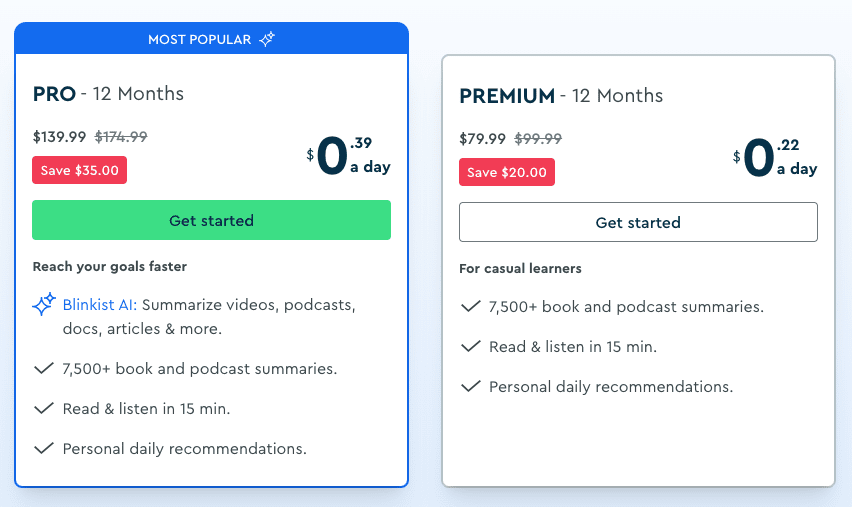852x507 pixels.
Task: Select the PREMIUM - 12 Months heading
Action: tap(561, 96)
